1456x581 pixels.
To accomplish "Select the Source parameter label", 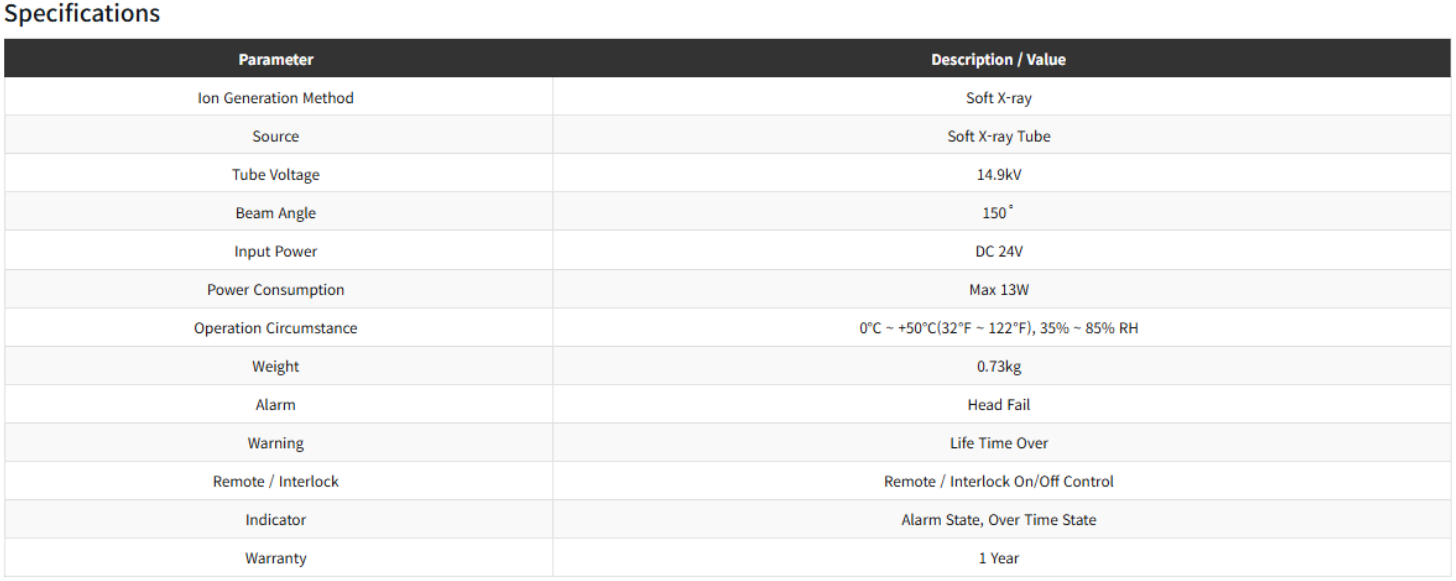I will point(276,136).
